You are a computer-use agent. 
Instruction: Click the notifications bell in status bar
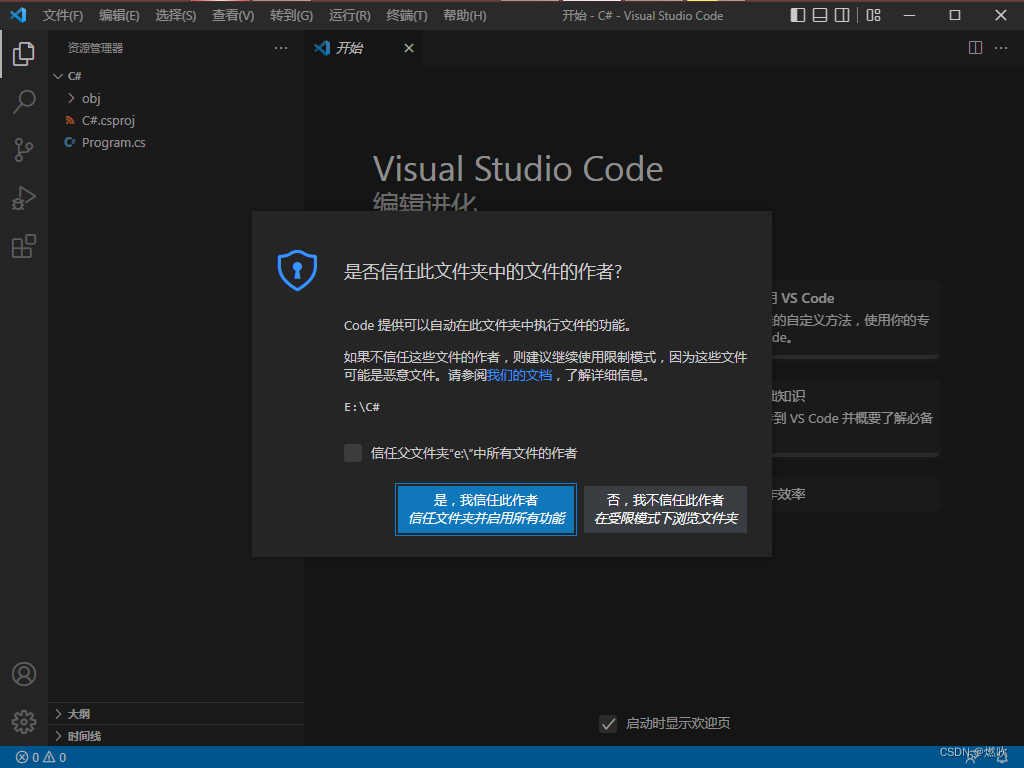click(x=1002, y=758)
